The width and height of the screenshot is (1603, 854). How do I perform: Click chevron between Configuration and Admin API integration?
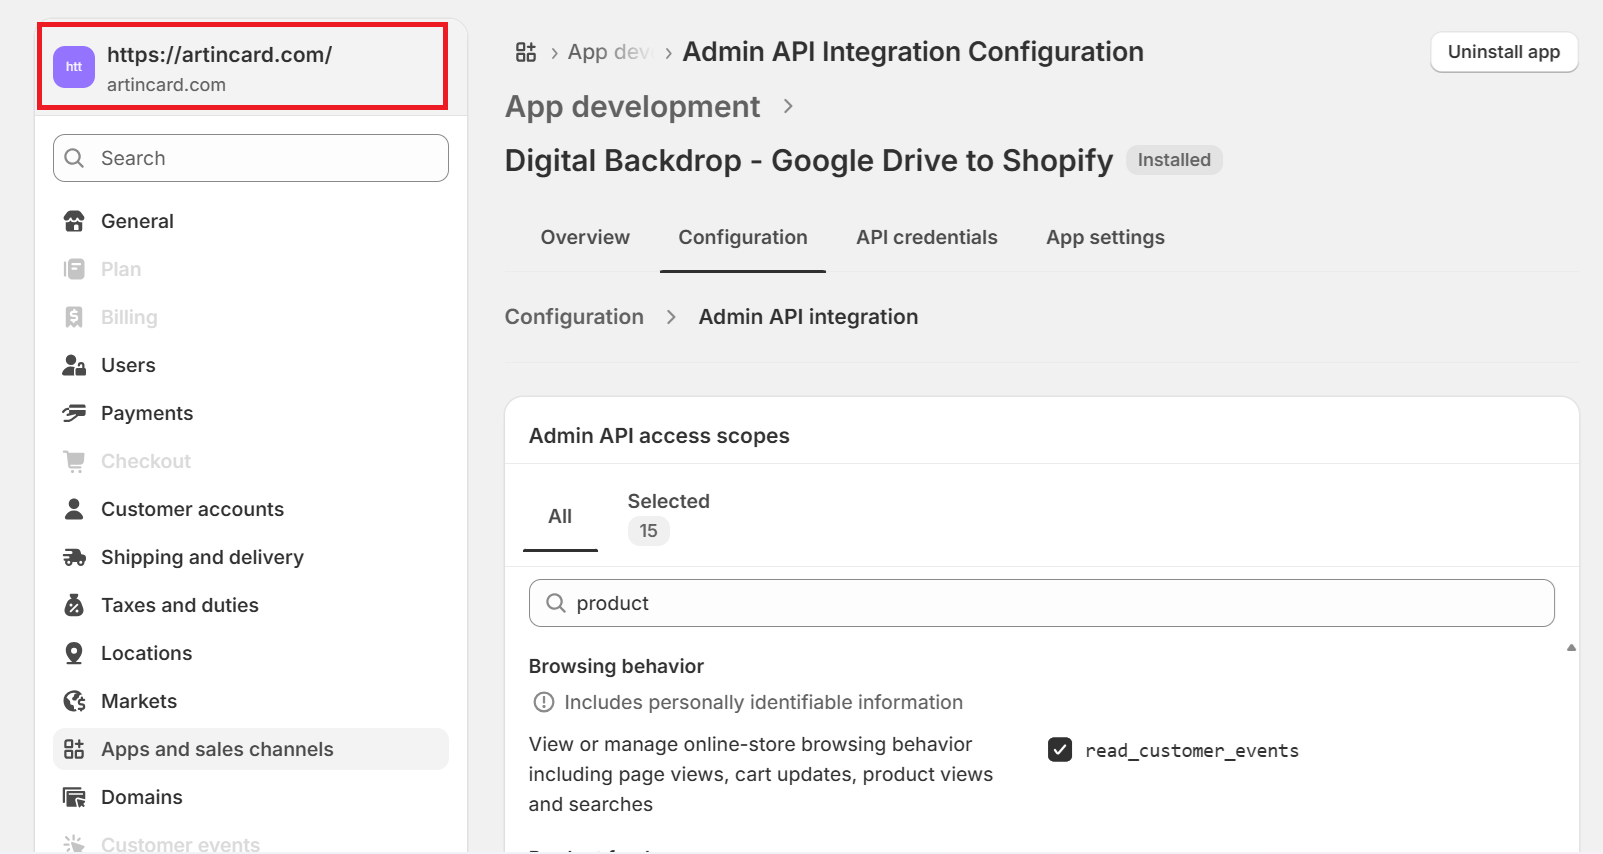coord(671,317)
